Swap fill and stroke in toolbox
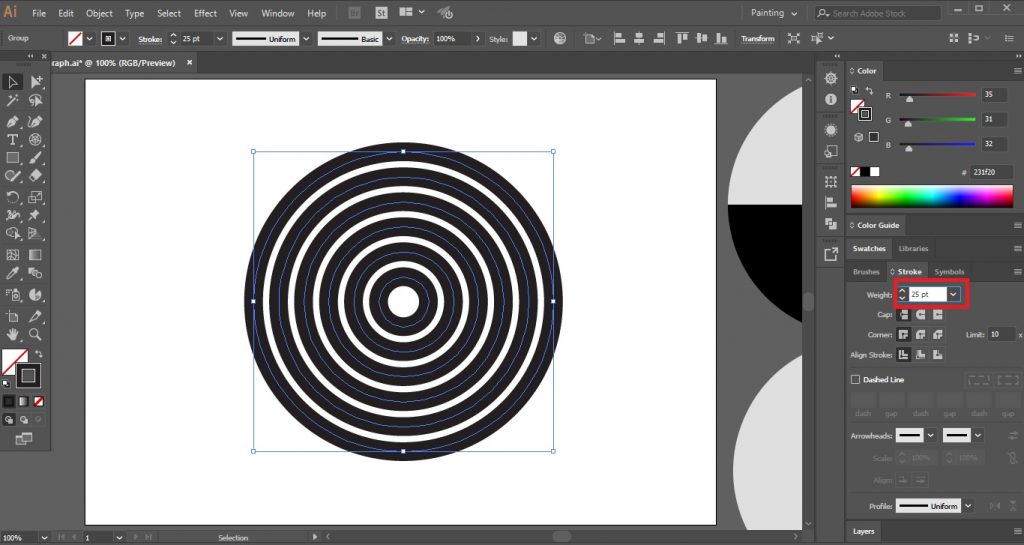Image resolution: width=1024 pixels, height=545 pixels. 39,354
